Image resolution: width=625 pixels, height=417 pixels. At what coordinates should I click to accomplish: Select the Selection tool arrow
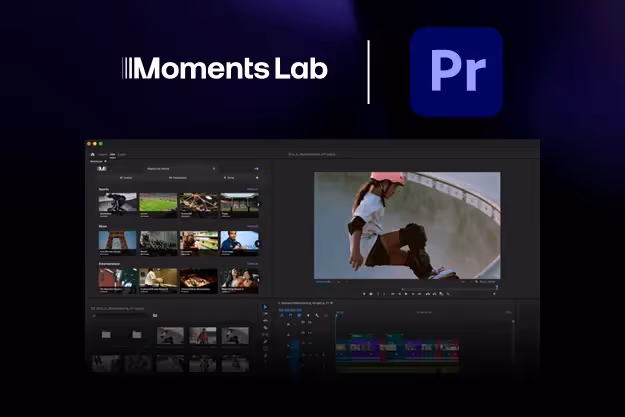[265, 307]
